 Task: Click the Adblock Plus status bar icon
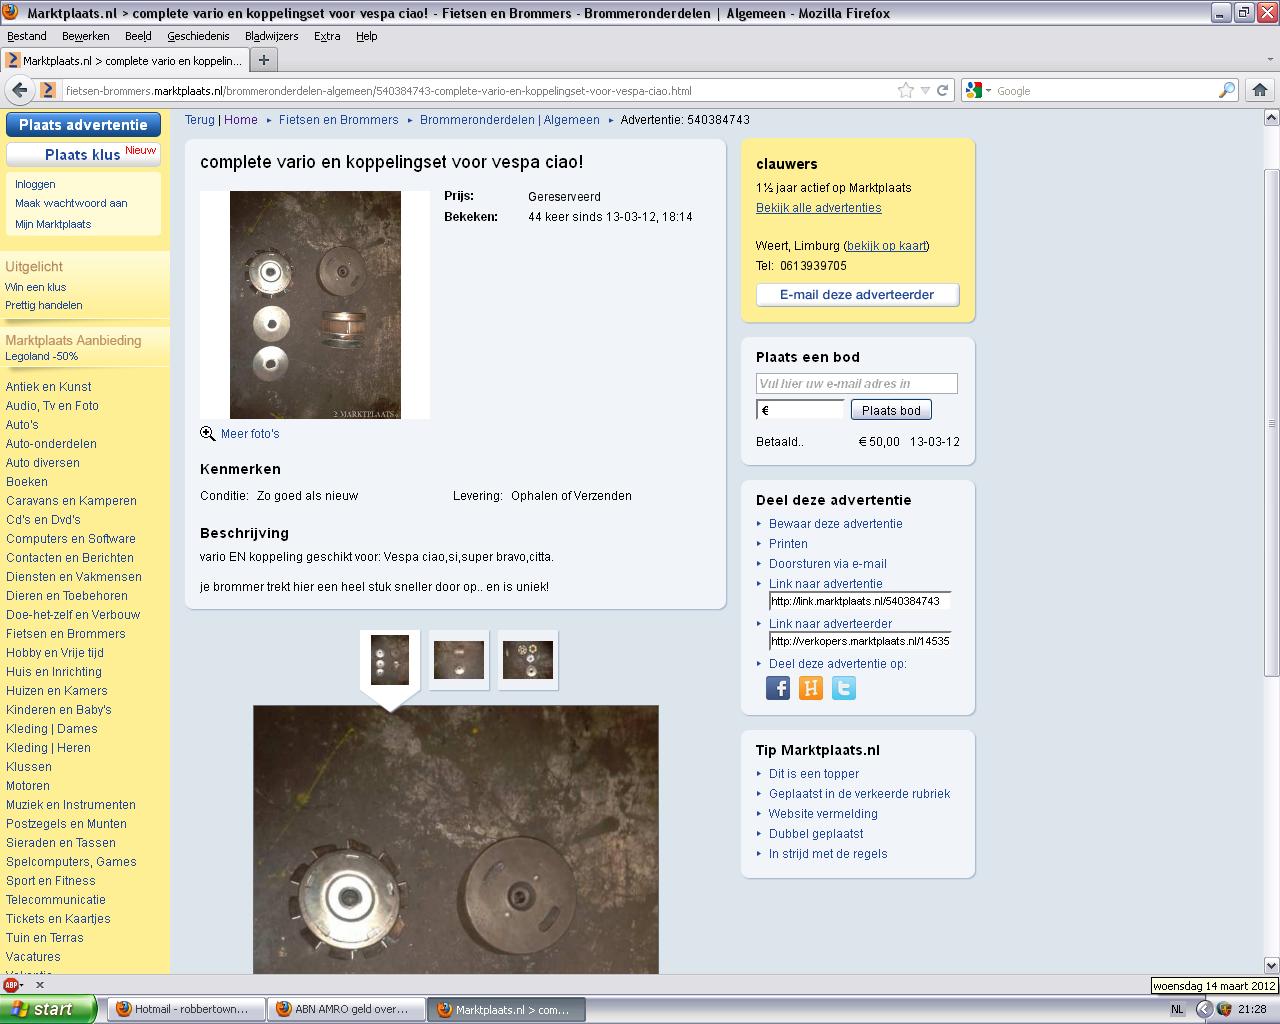[x=12, y=984]
